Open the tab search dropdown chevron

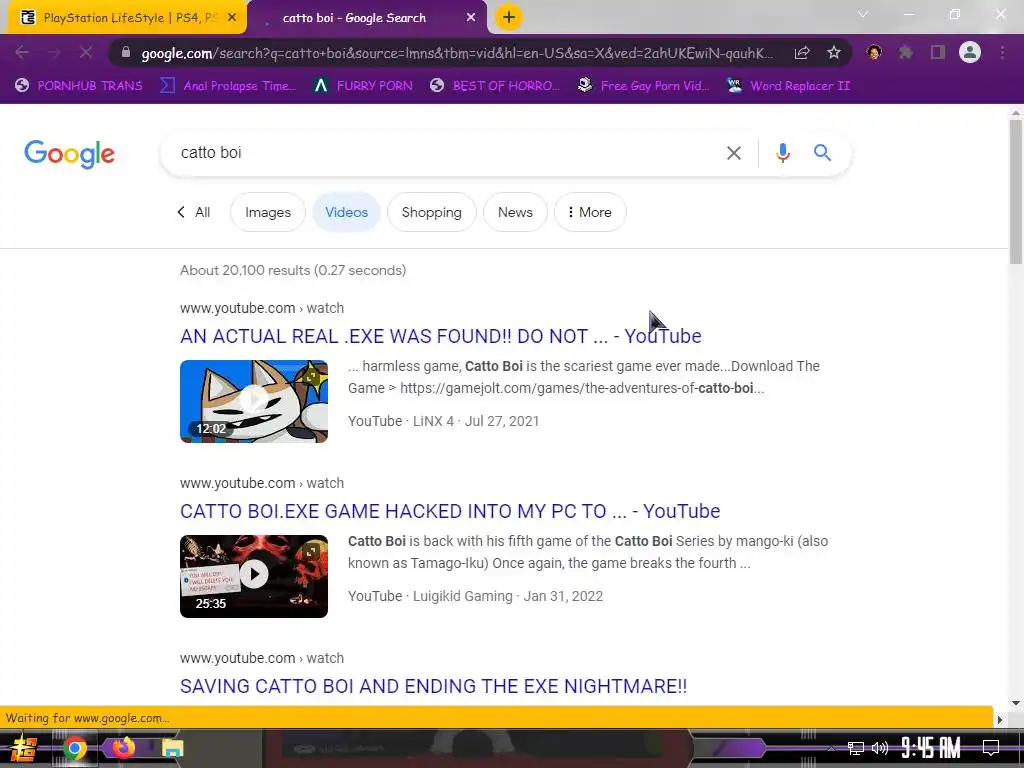pyautogui.click(x=863, y=14)
